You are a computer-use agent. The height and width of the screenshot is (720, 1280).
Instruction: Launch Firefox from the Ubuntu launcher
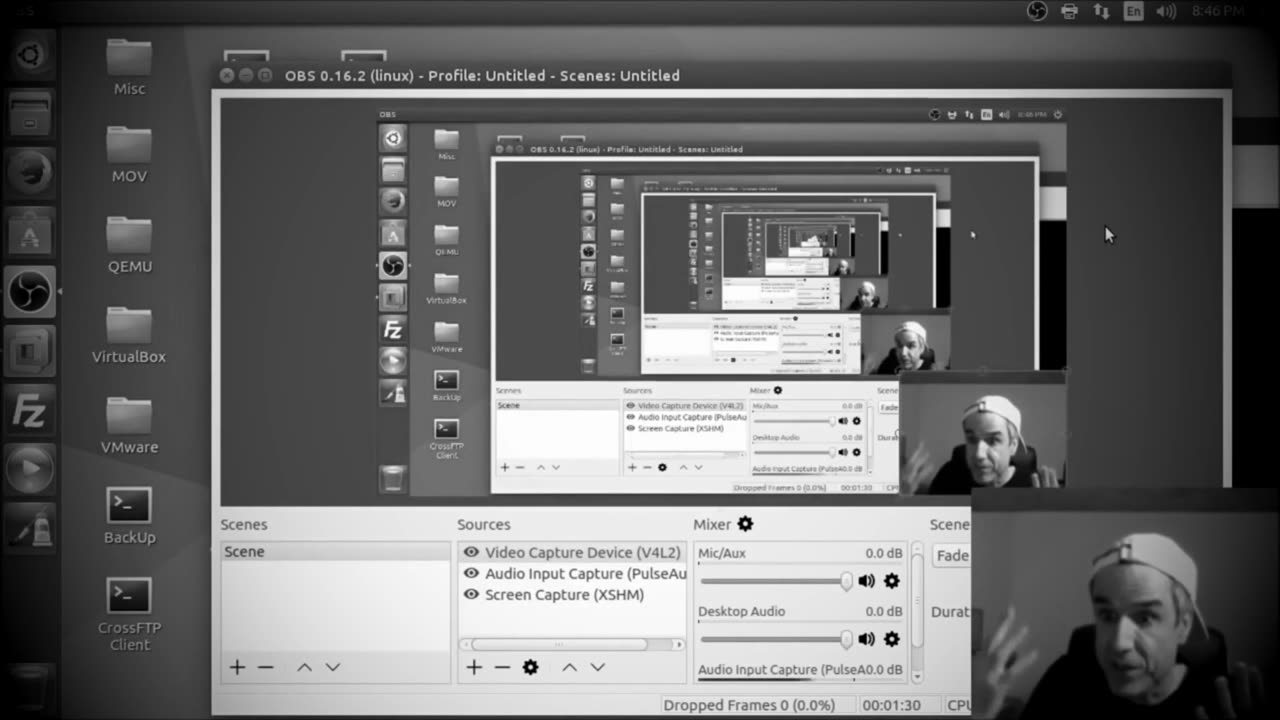[30, 173]
